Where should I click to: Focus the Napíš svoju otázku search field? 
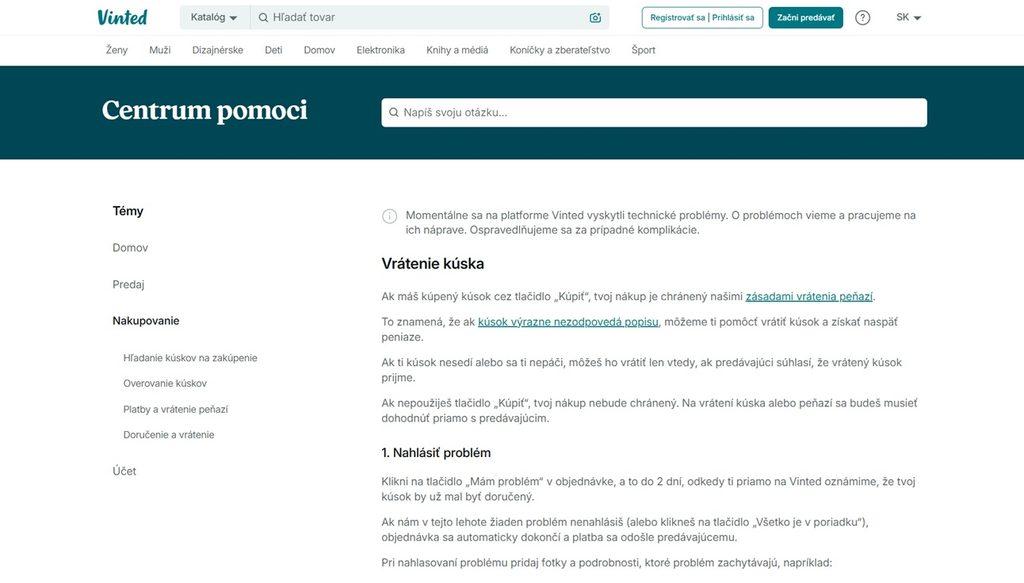coord(654,112)
